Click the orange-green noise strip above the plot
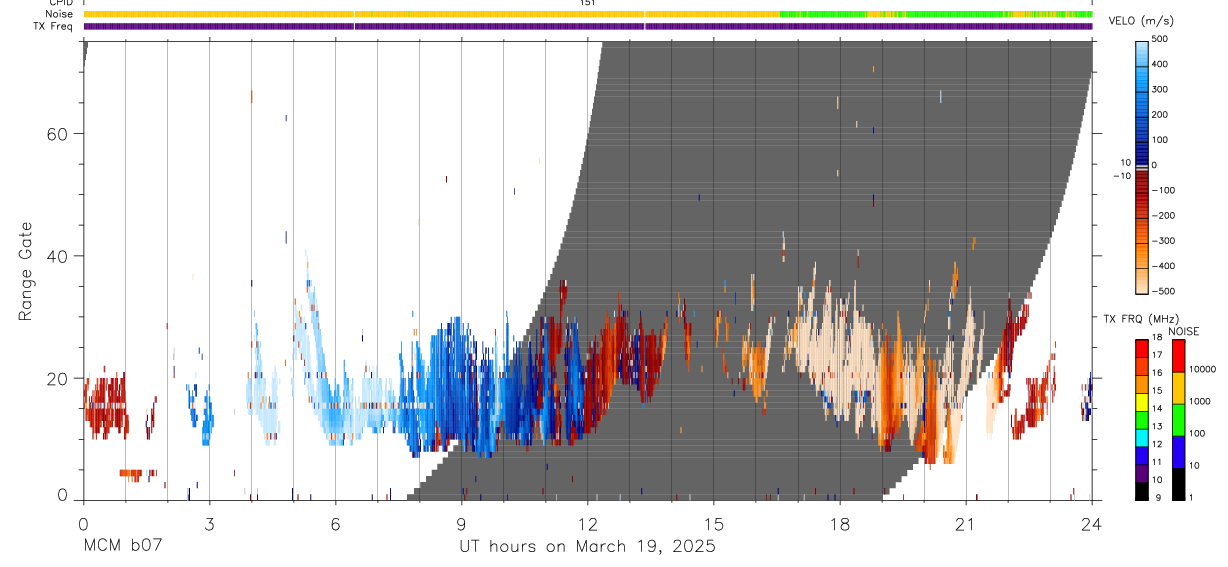 tap(588, 14)
